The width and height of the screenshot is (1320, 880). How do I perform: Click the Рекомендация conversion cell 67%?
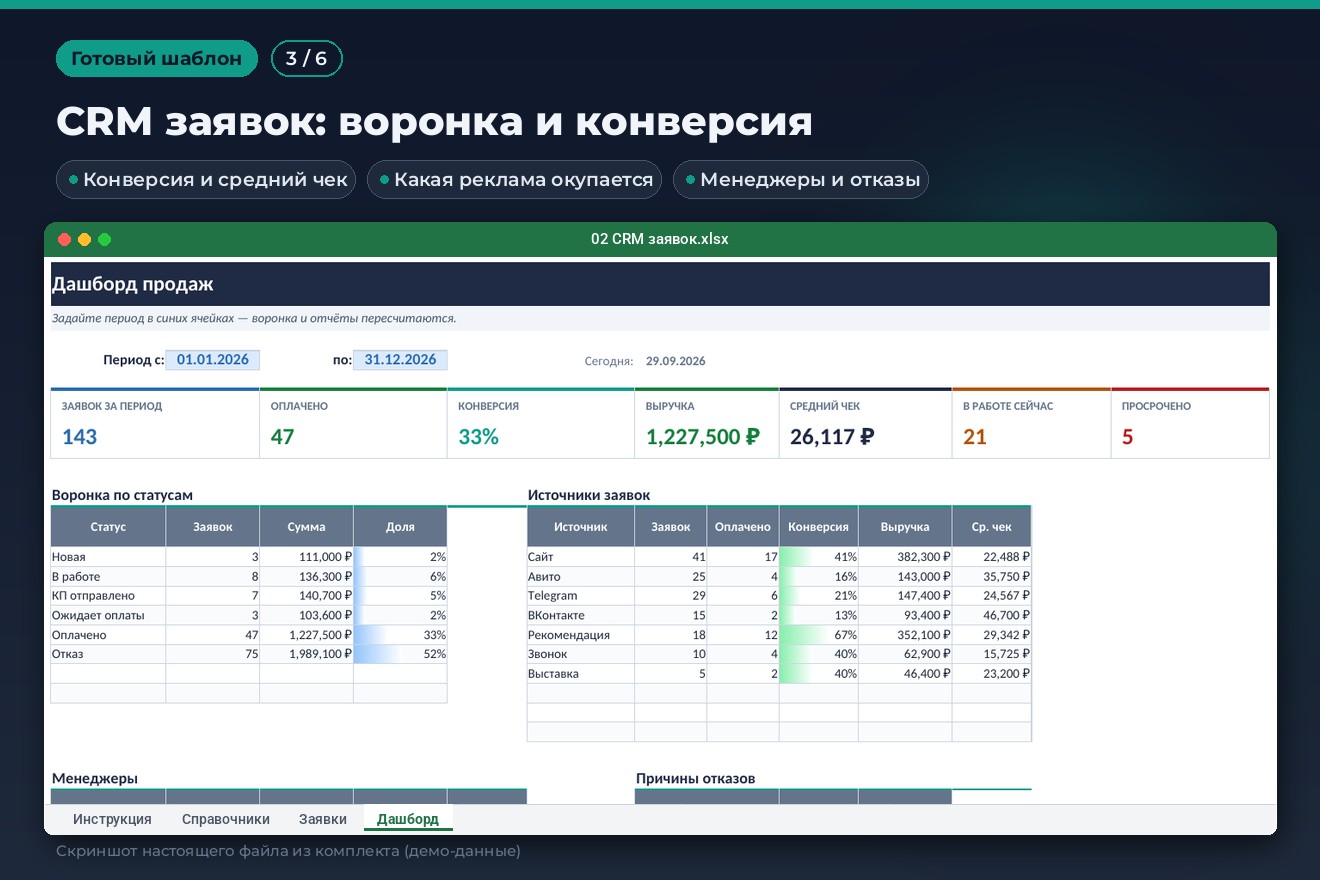click(x=818, y=635)
